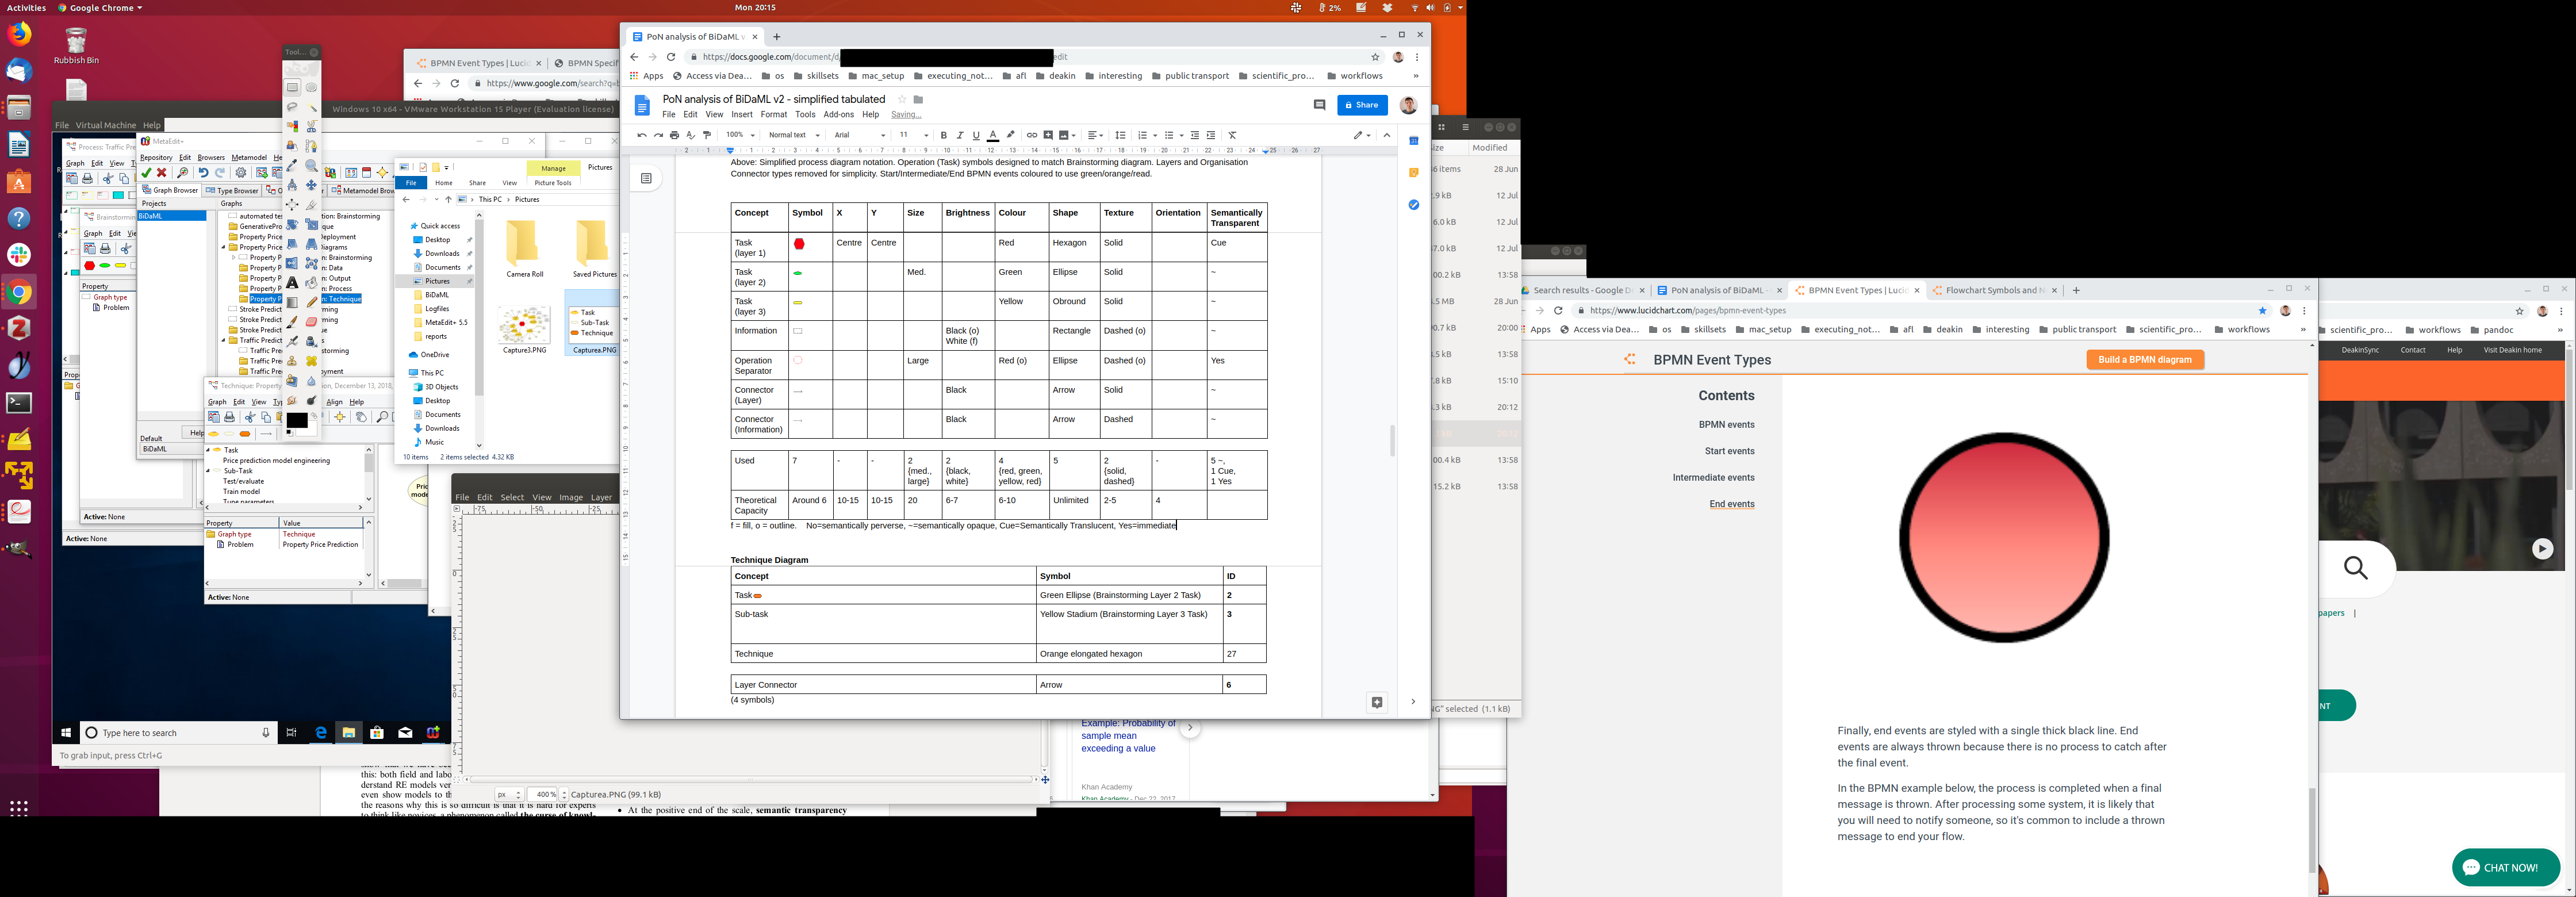This screenshot has height=897, width=2576.
Task: Click the increase indent icon
Action: click(1211, 135)
